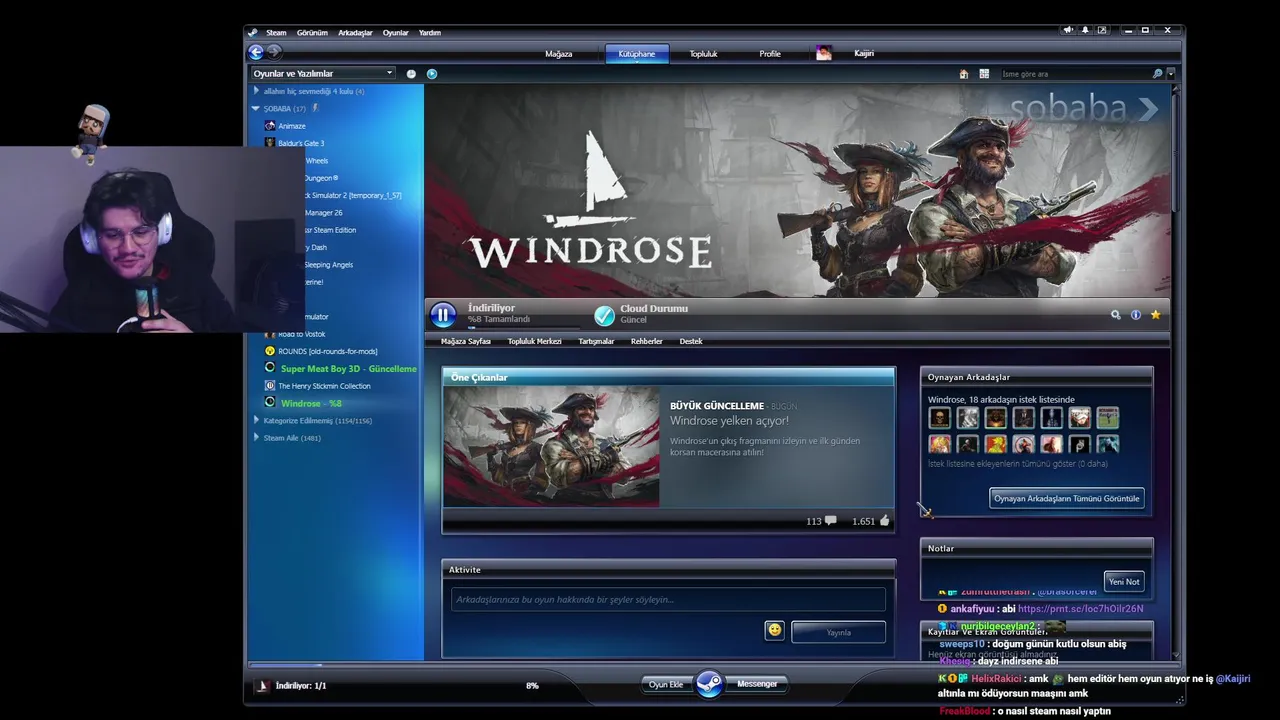Open the Steam menu
The image size is (1280, 720).
click(276, 33)
